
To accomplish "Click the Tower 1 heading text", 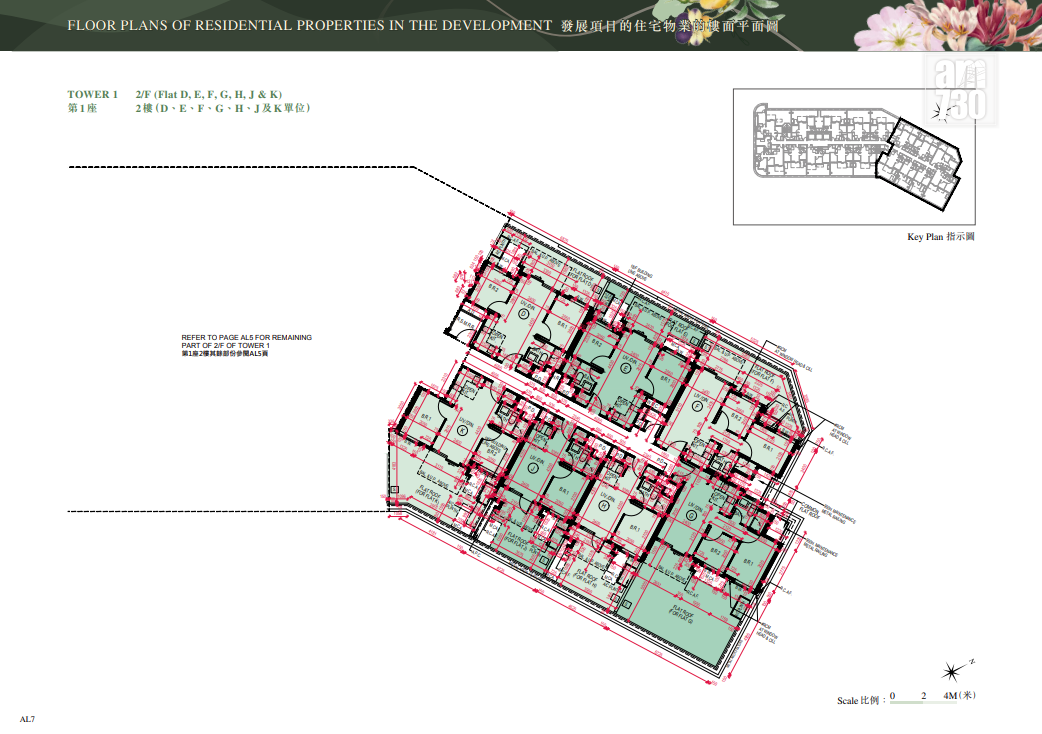I will 92,94.
